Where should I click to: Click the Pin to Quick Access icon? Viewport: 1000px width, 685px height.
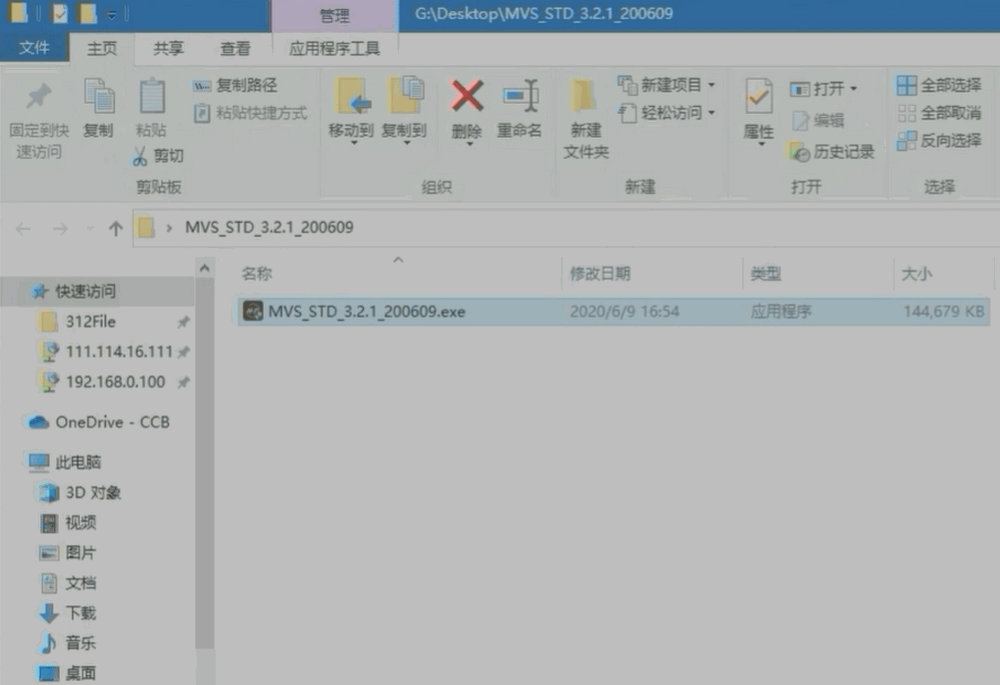(37, 98)
